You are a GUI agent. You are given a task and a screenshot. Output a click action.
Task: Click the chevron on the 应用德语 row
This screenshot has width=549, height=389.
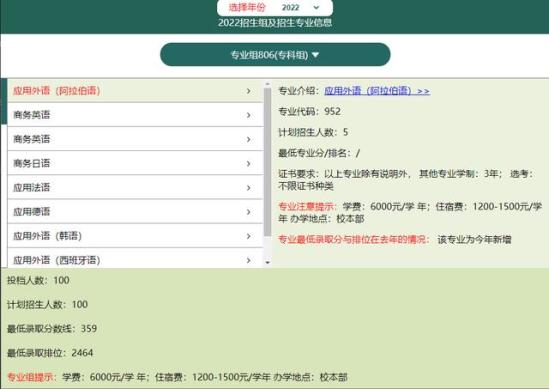249,212
